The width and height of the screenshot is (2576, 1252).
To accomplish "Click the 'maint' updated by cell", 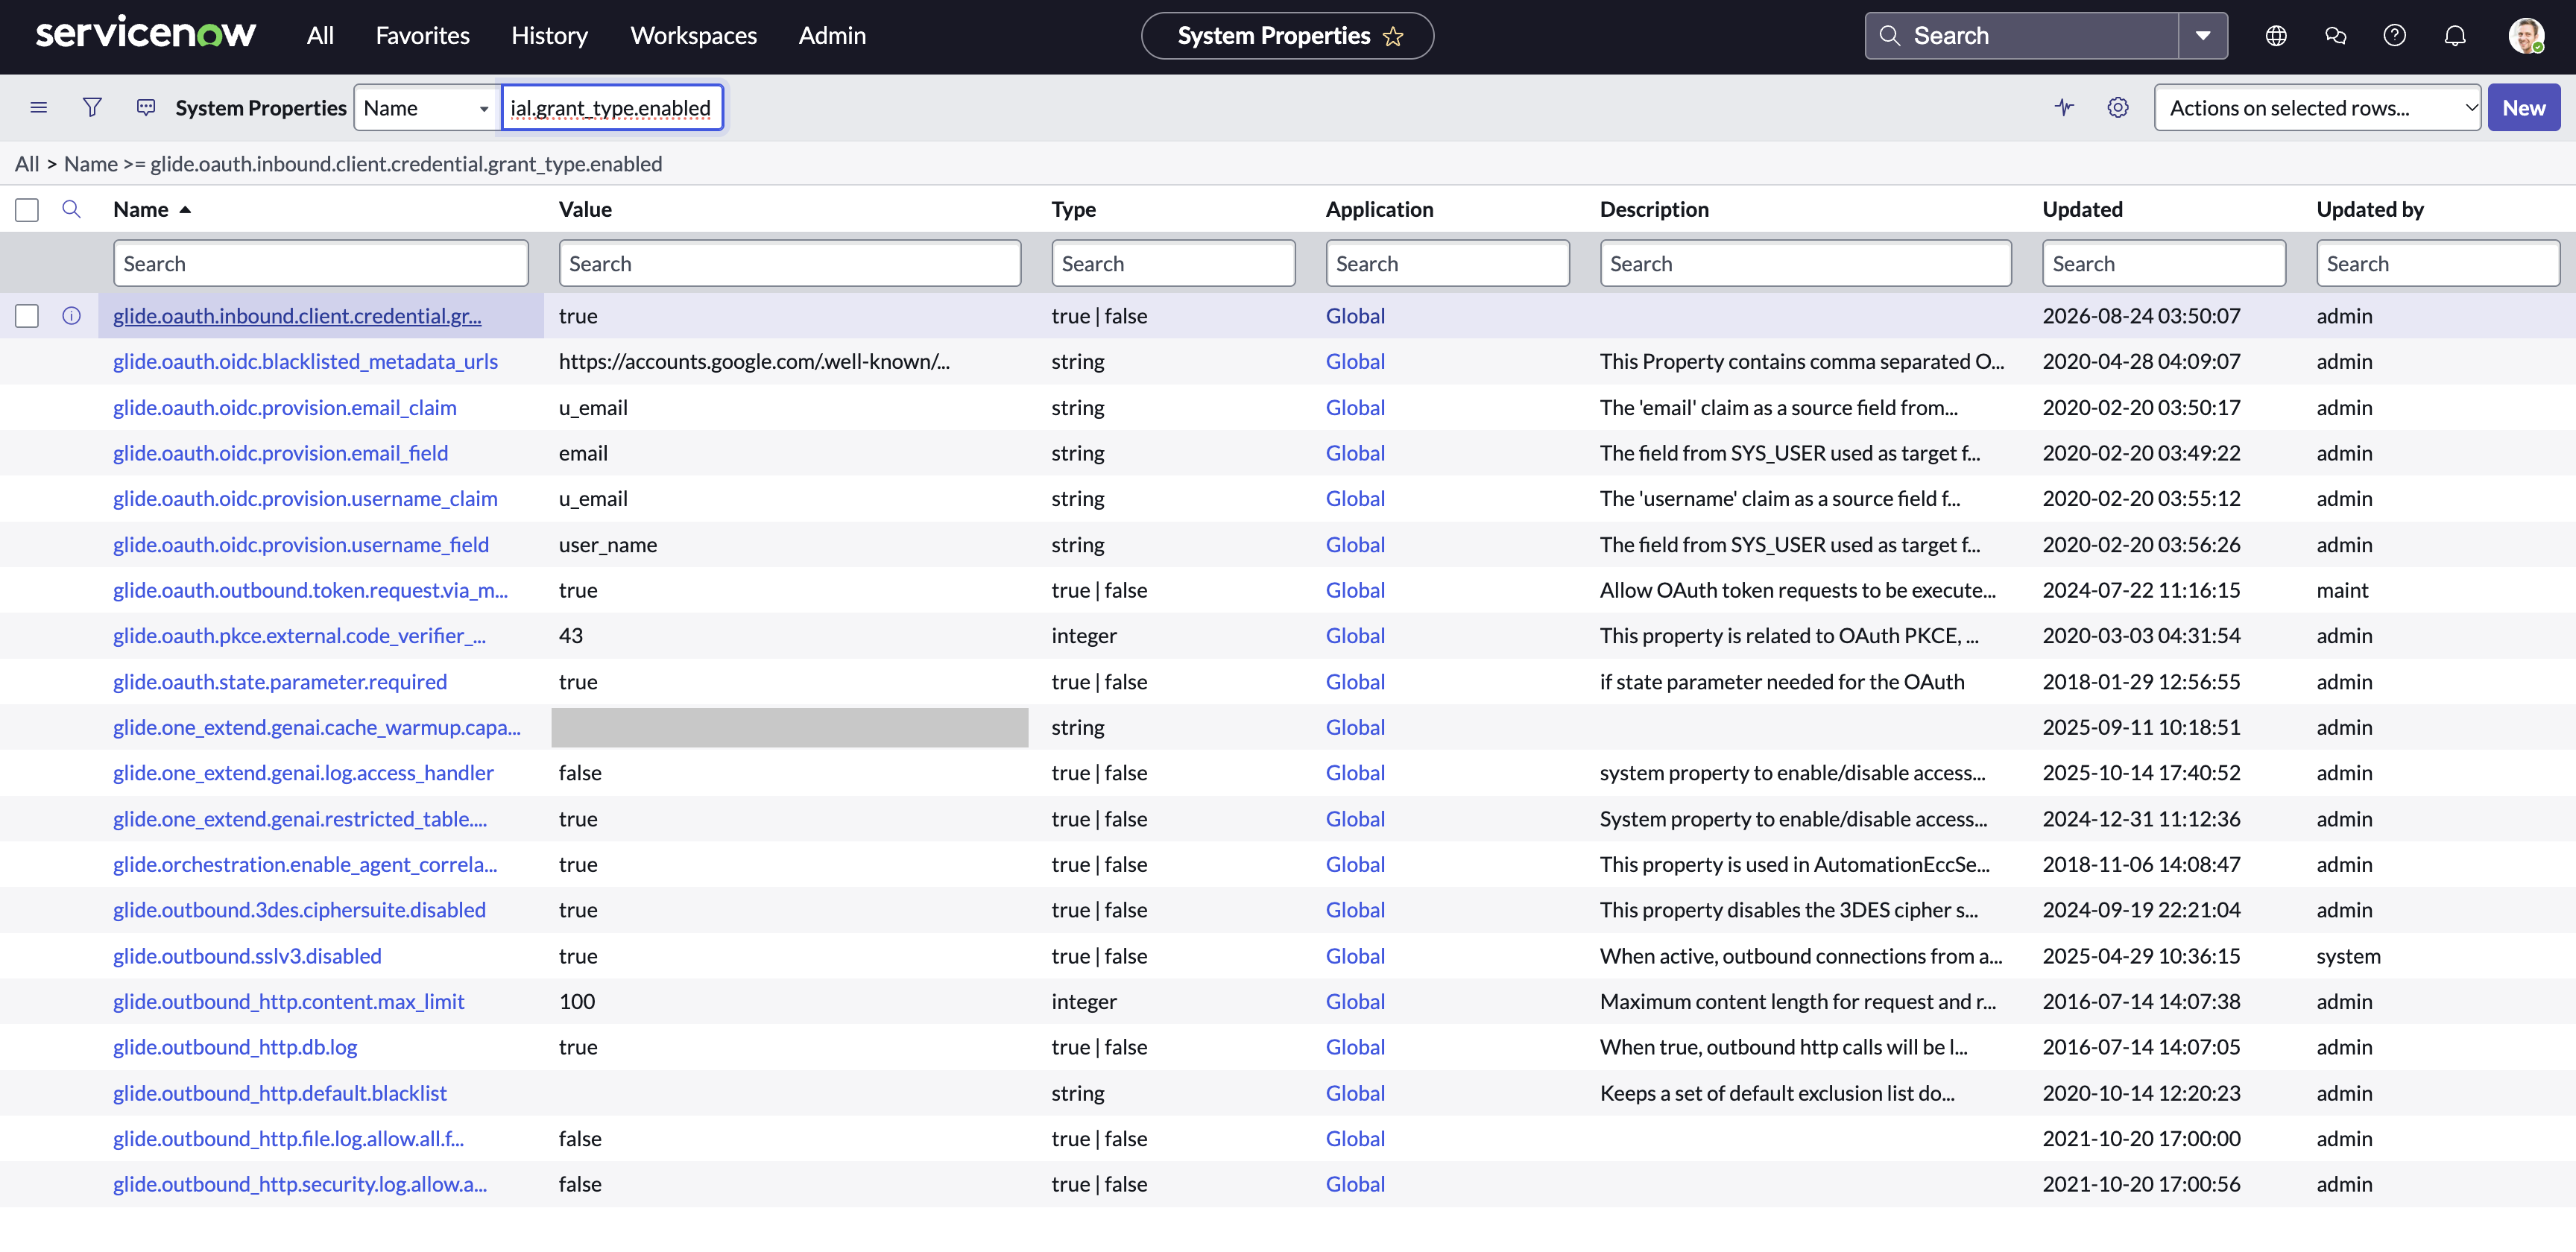I will 2342,590.
